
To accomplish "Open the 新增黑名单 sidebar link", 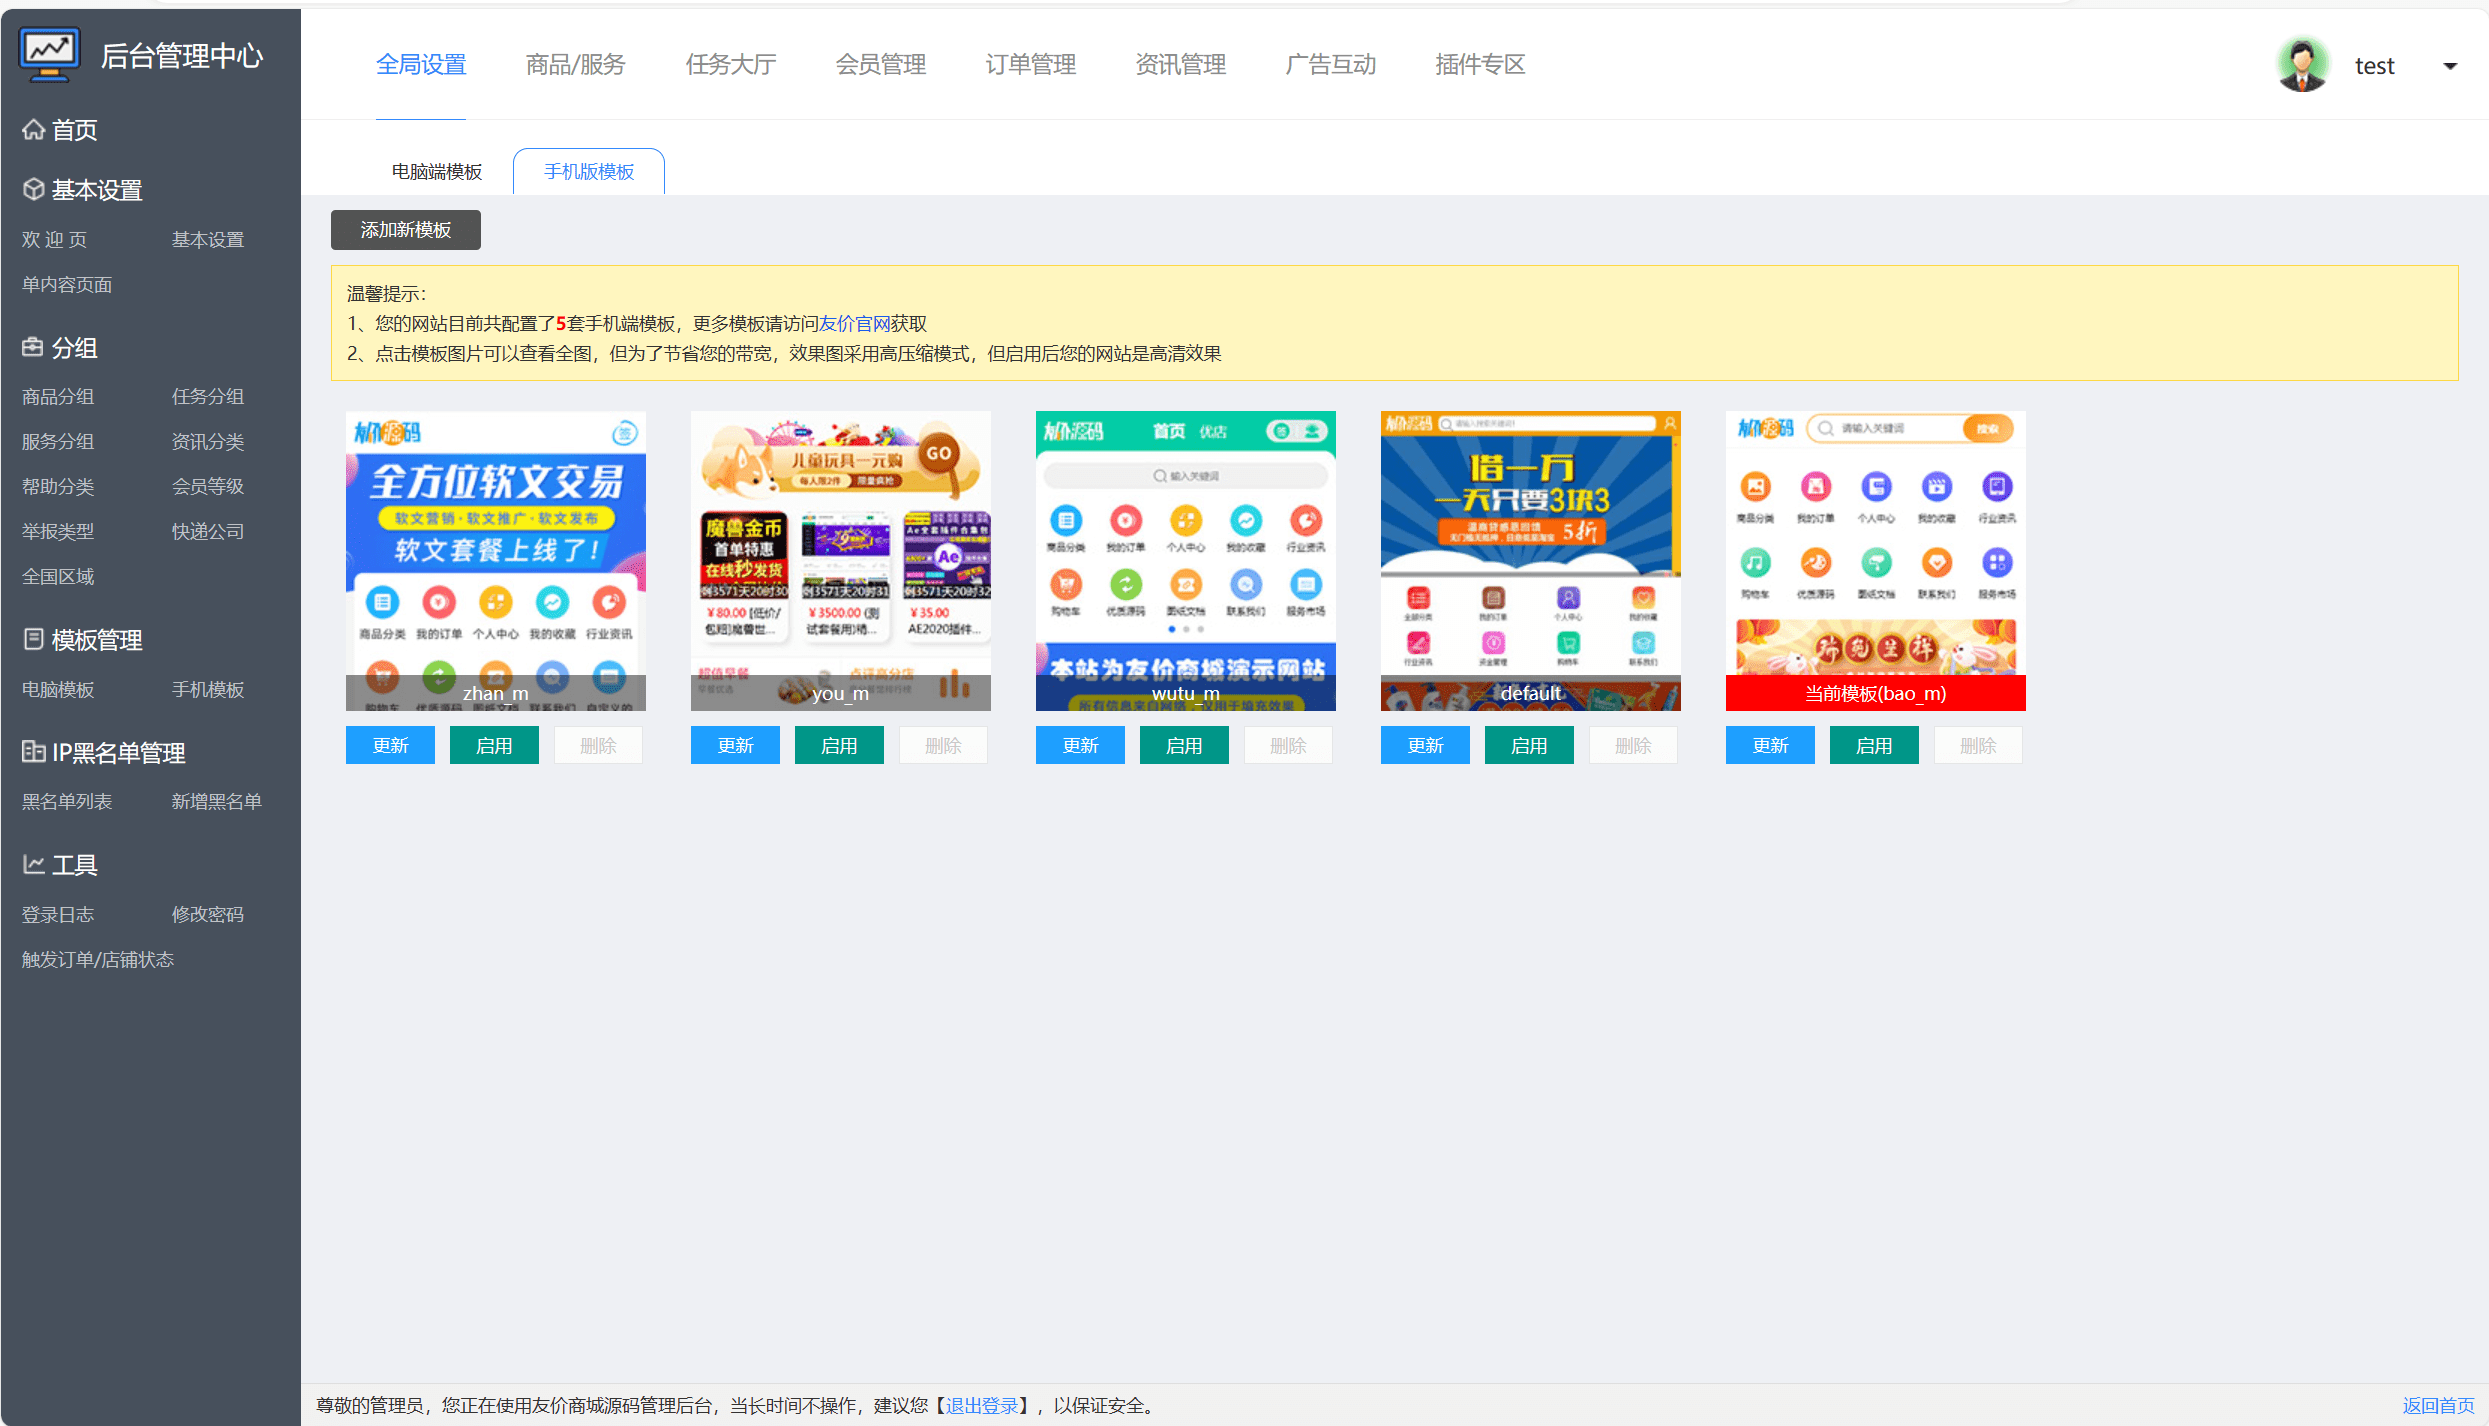I will click(217, 802).
